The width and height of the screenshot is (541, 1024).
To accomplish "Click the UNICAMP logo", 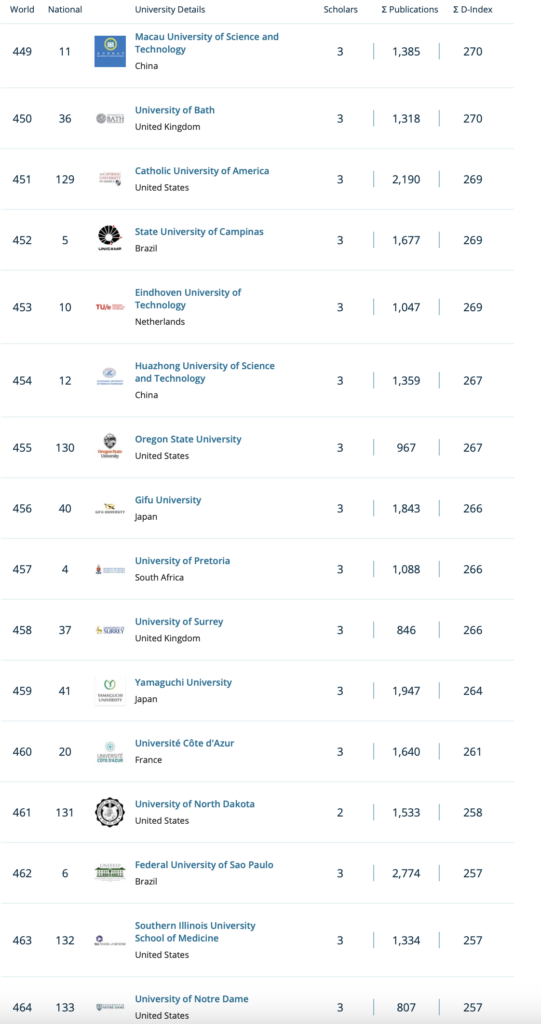I will tap(110, 240).
